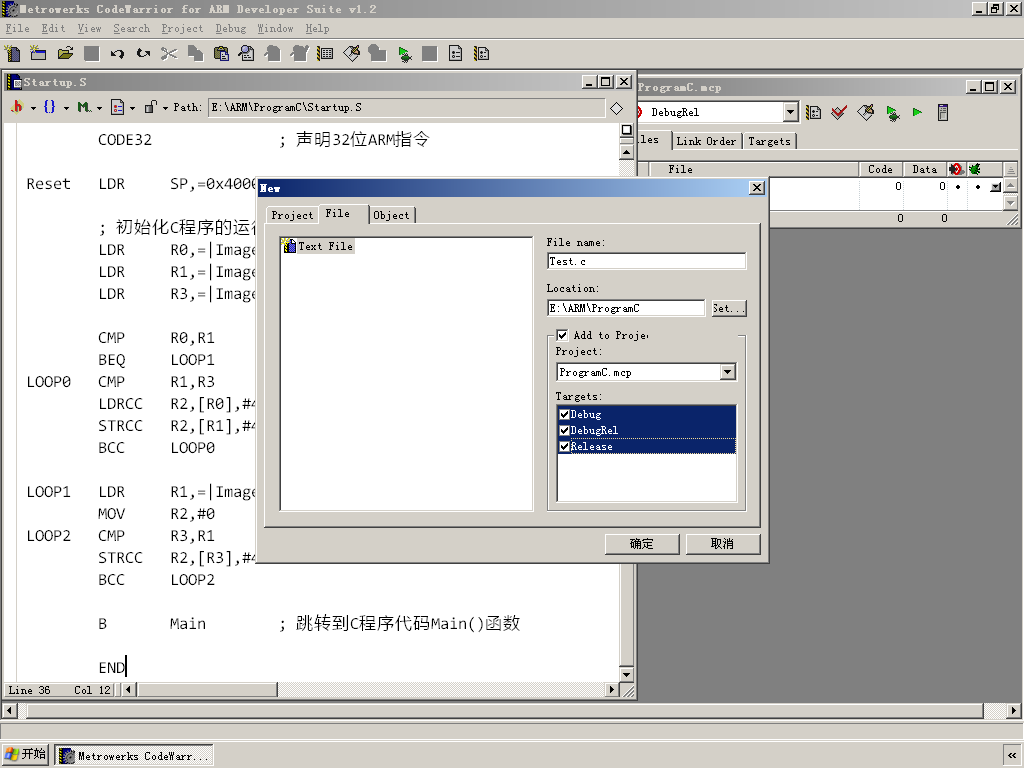Click Synchronize Modification Dates checkmark icon

click(x=839, y=112)
